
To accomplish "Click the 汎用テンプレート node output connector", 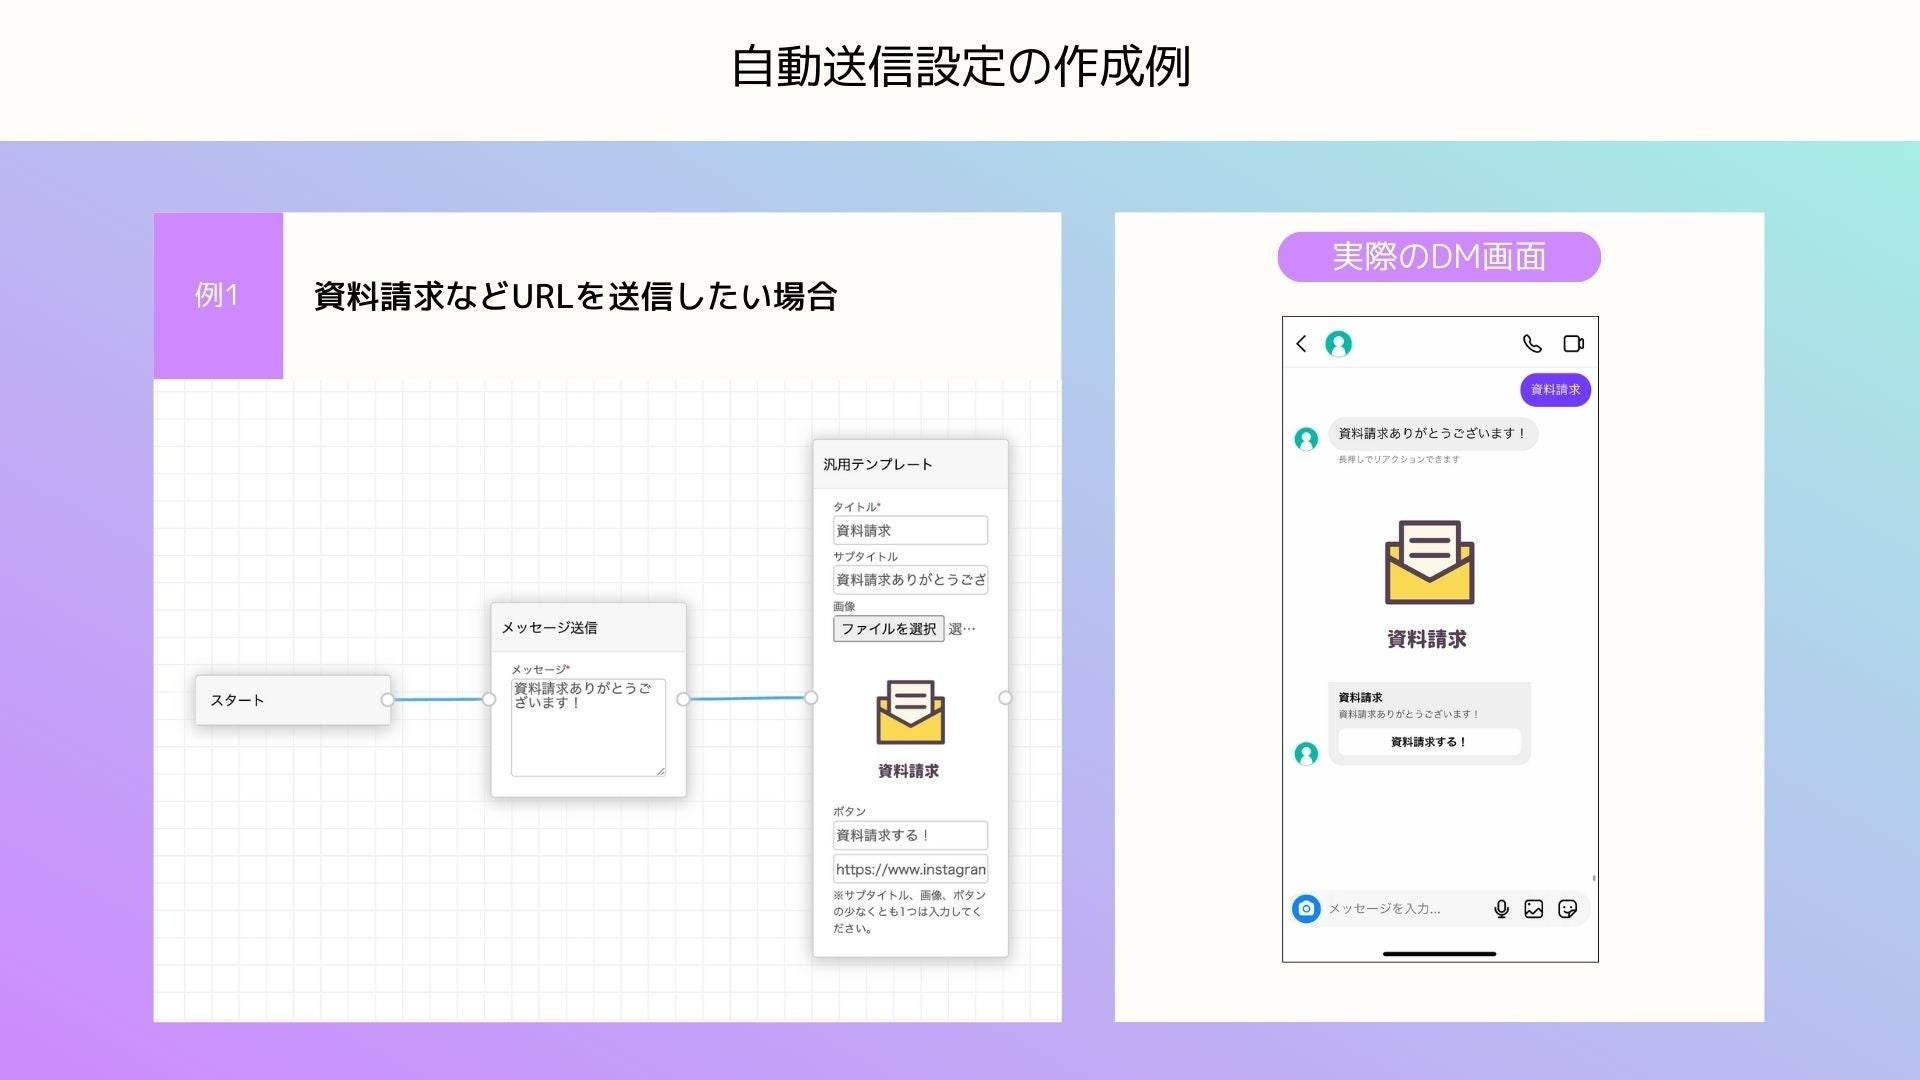I will pyautogui.click(x=1005, y=698).
